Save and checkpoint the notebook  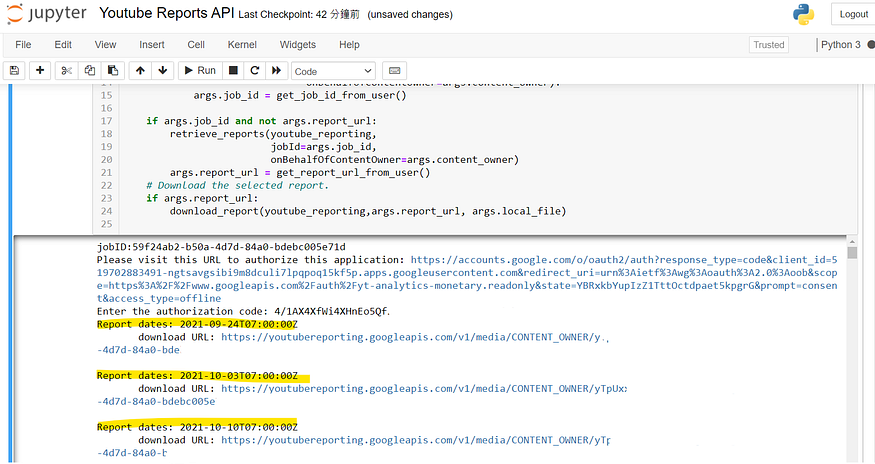click(x=15, y=70)
